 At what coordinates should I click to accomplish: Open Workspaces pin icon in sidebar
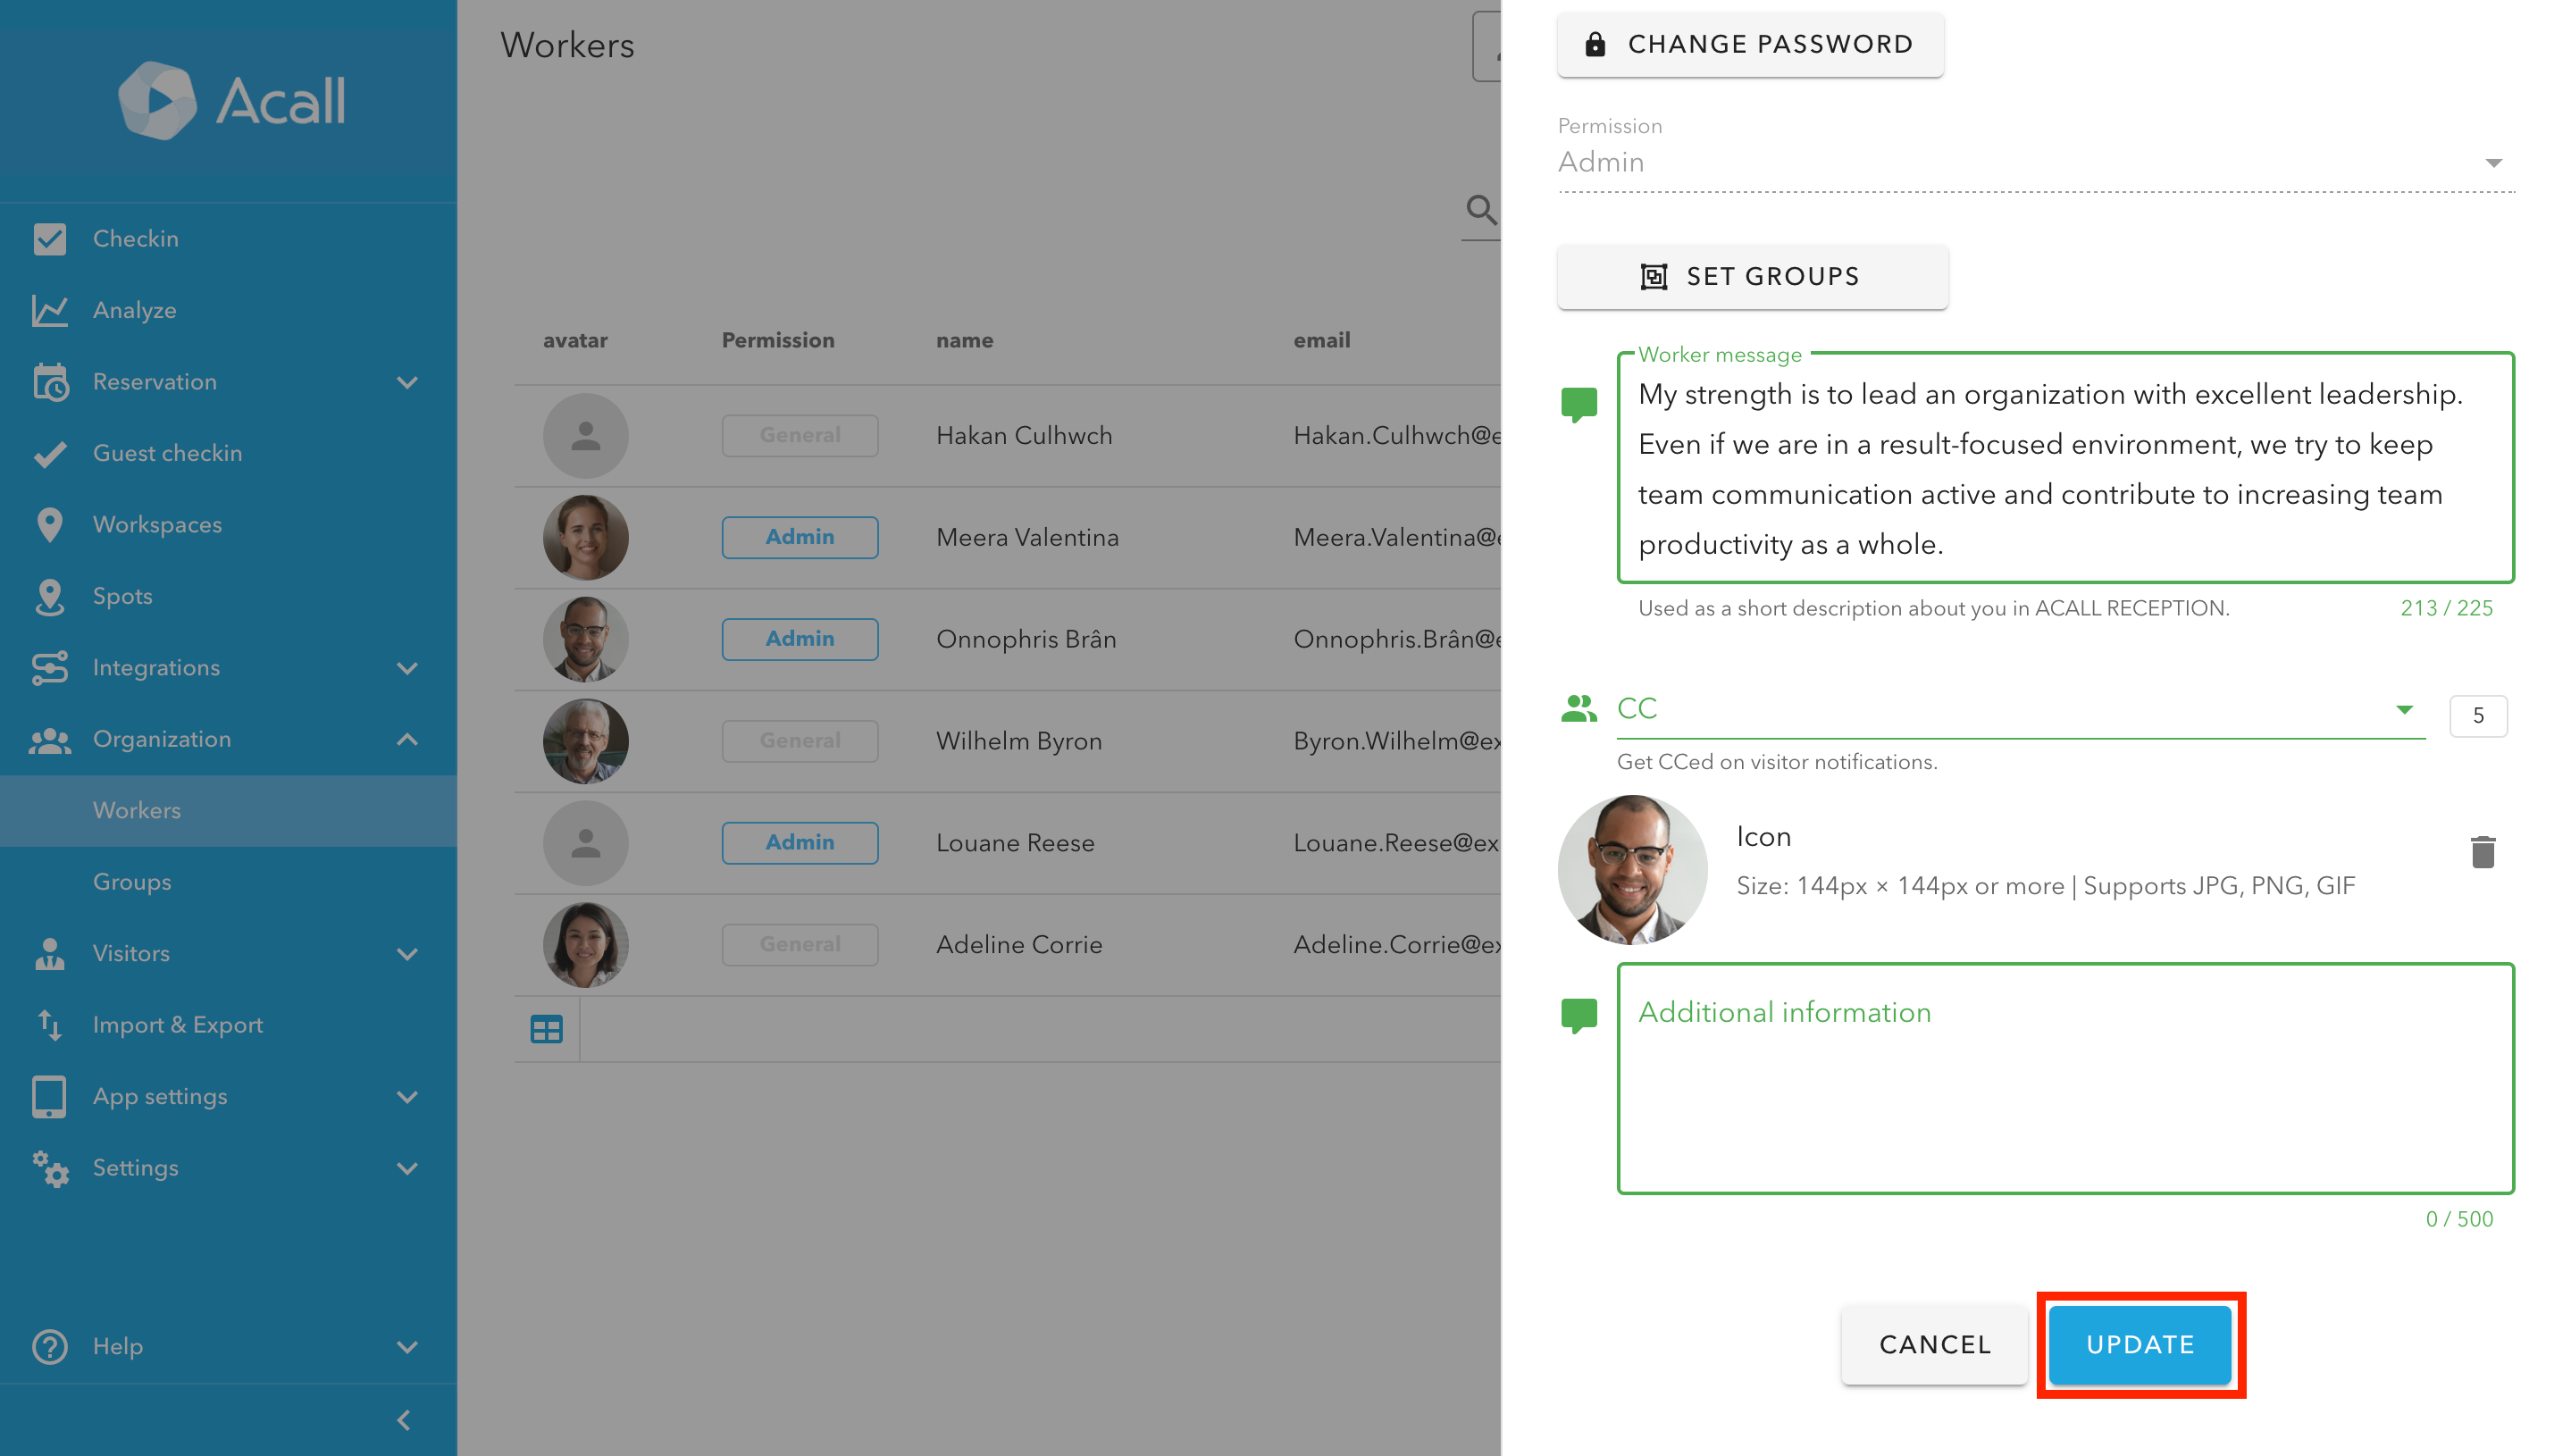49,524
